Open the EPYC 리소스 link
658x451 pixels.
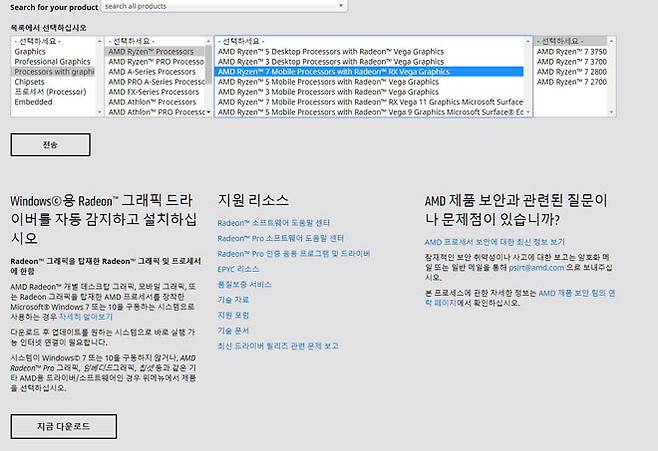(238, 269)
